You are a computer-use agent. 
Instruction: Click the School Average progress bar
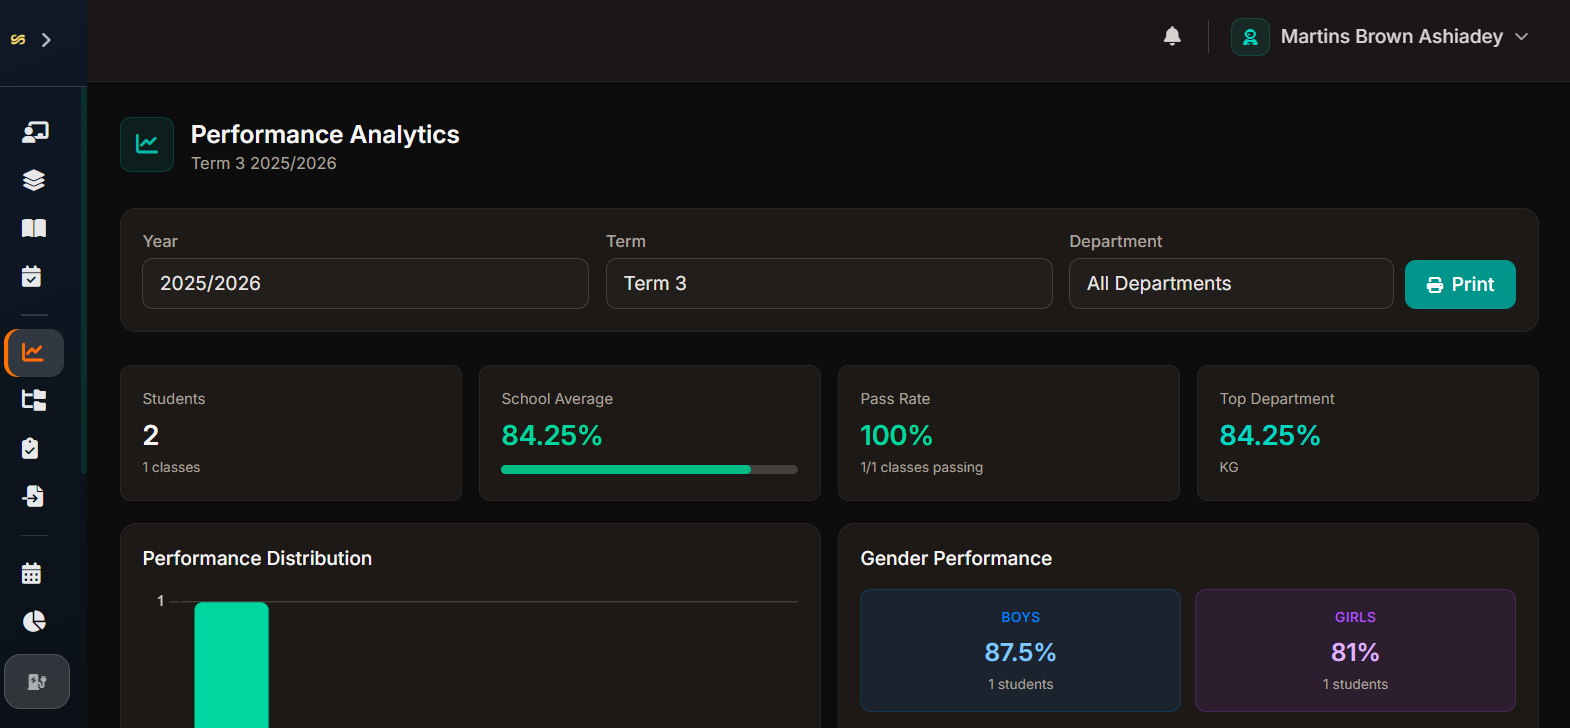click(649, 469)
